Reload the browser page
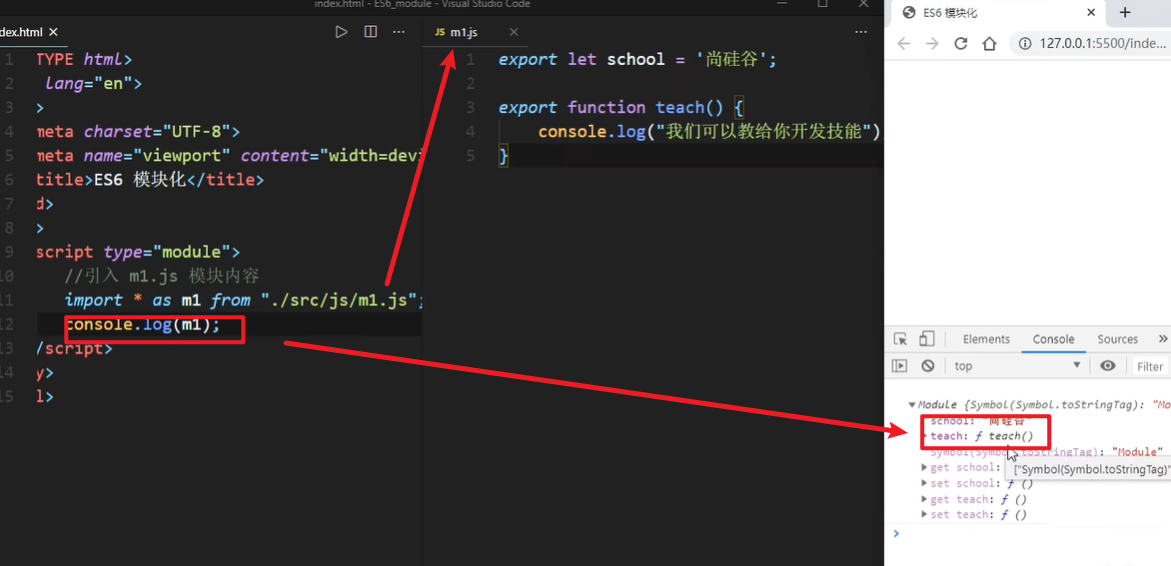This screenshot has width=1171, height=566. [961, 43]
